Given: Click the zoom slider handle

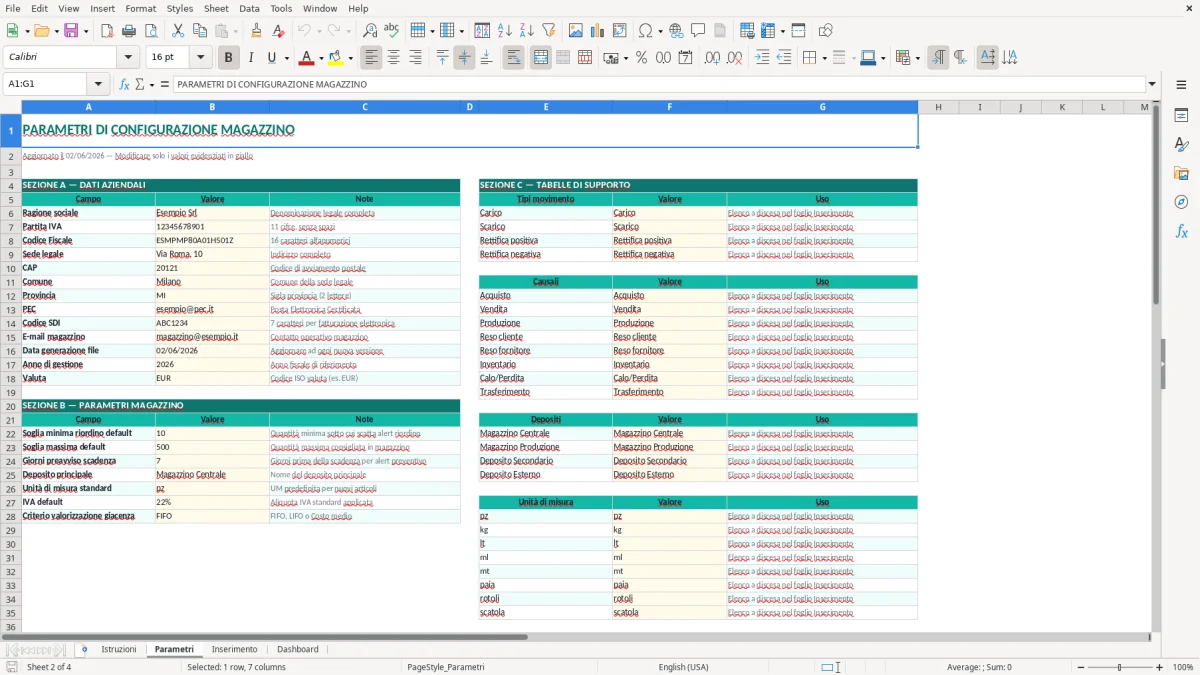Looking at the screenshot, I should point(1119,667).
